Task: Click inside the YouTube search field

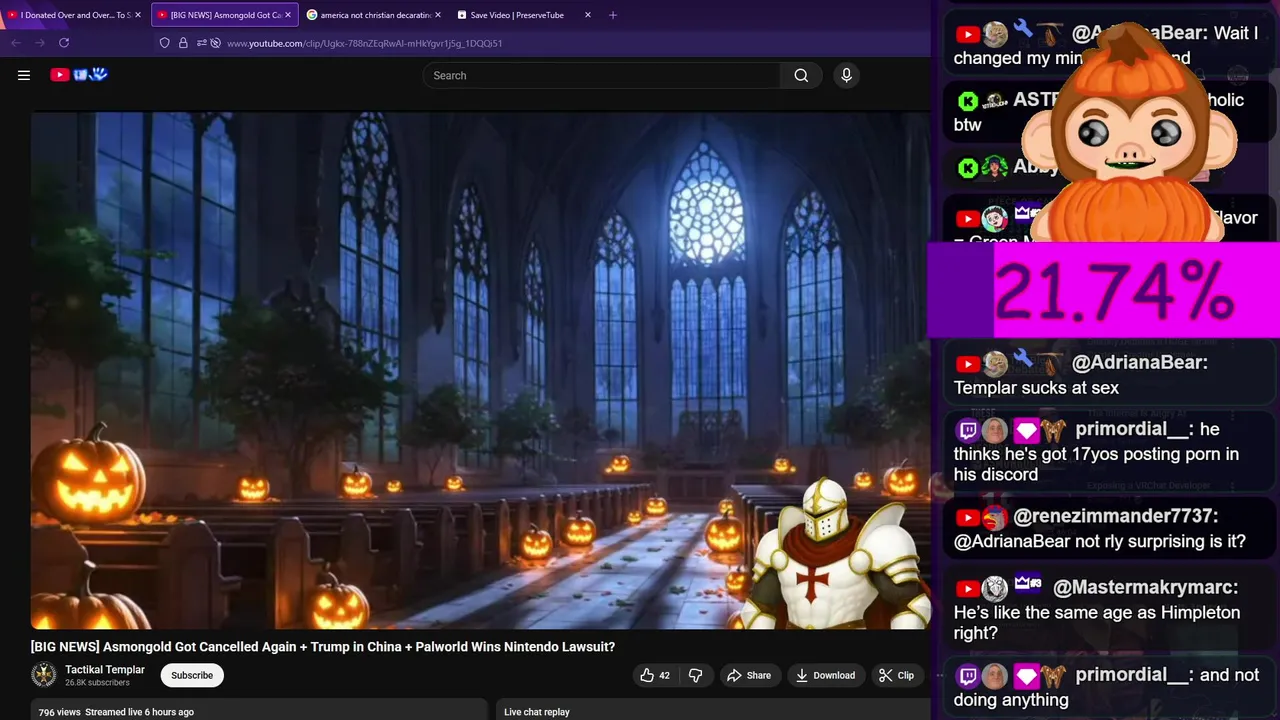Action: [x=602, y=75]
